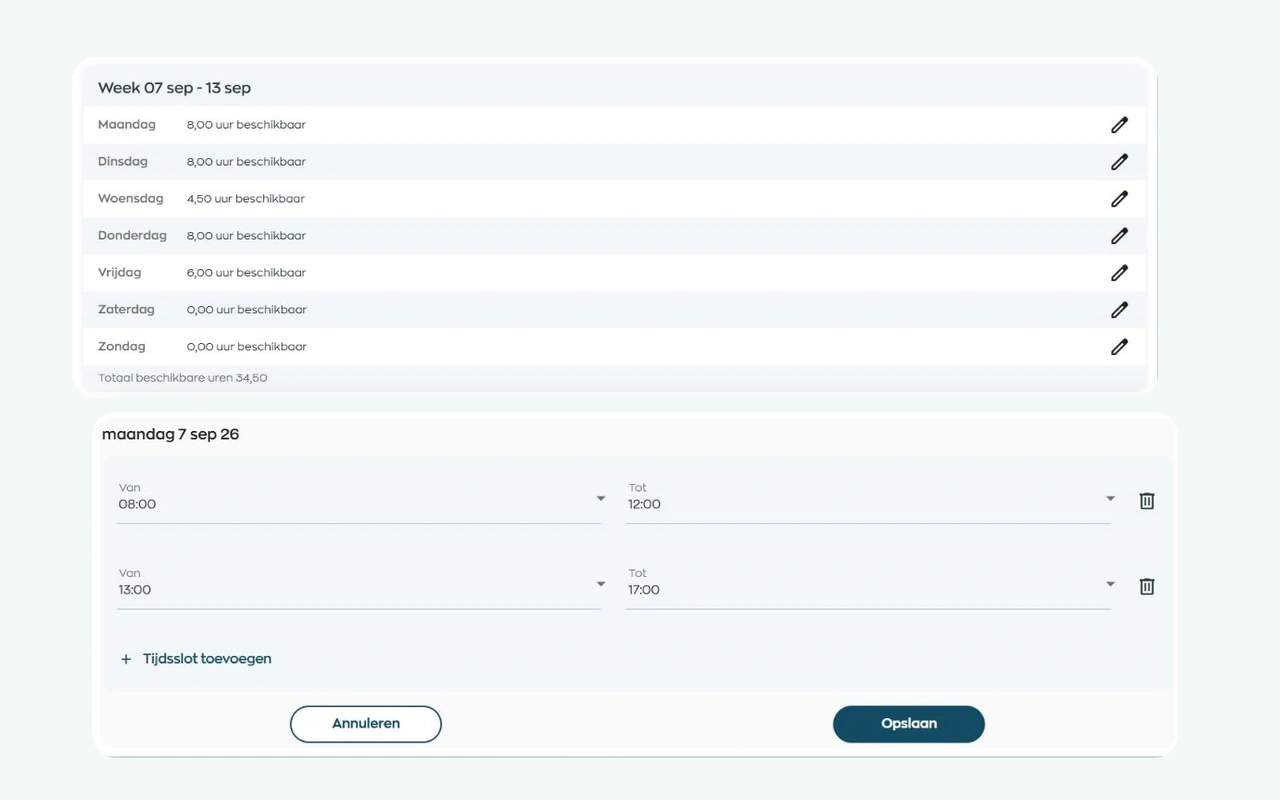Select the Dinsdag row label
Screen dimensions: 1280x800
[x=123, y=162]
